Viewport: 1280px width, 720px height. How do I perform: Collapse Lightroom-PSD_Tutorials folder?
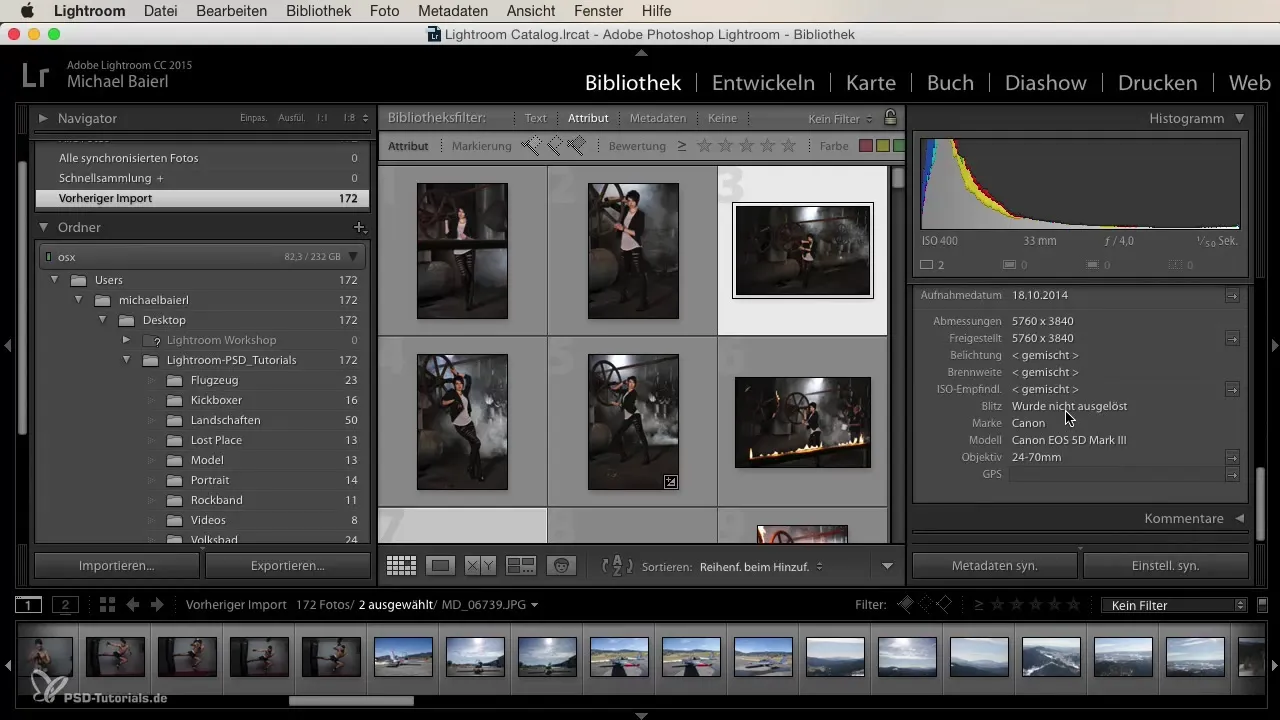[x=126, y=360]
